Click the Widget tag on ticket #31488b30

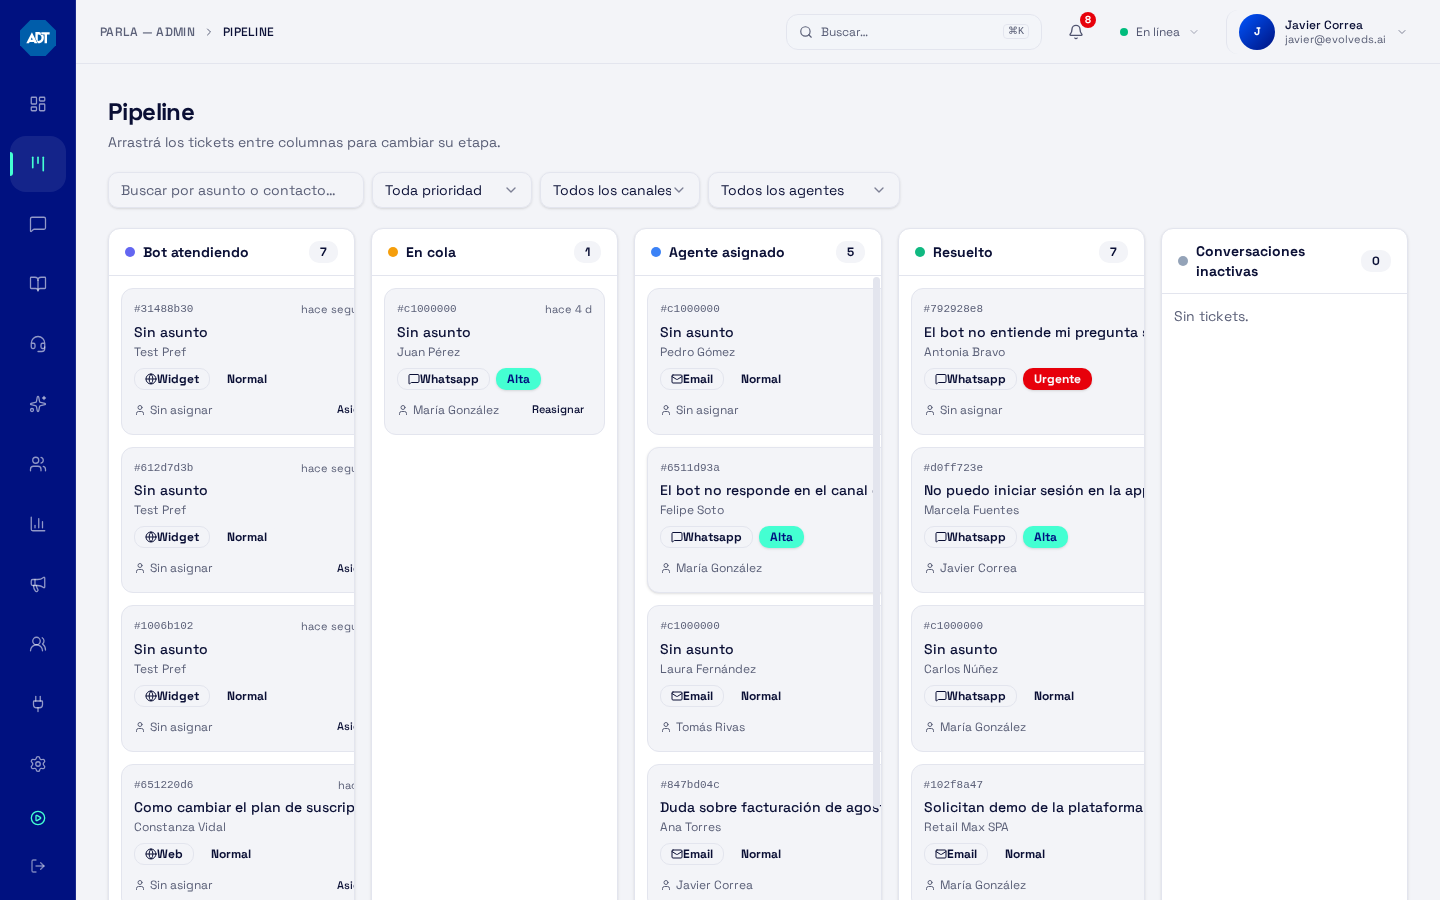[172, 379]
